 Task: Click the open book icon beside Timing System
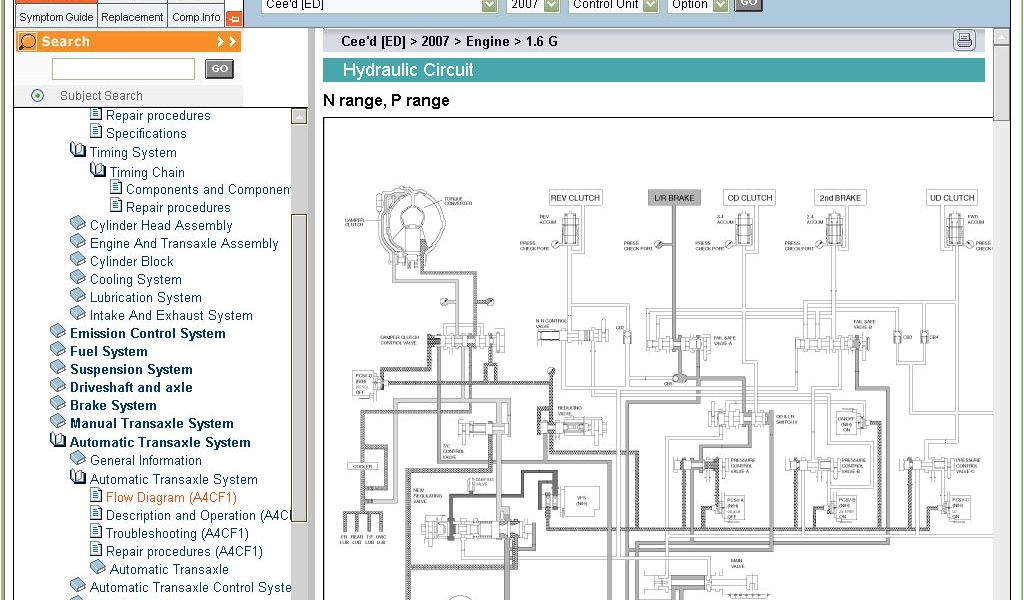coord(78,151)
